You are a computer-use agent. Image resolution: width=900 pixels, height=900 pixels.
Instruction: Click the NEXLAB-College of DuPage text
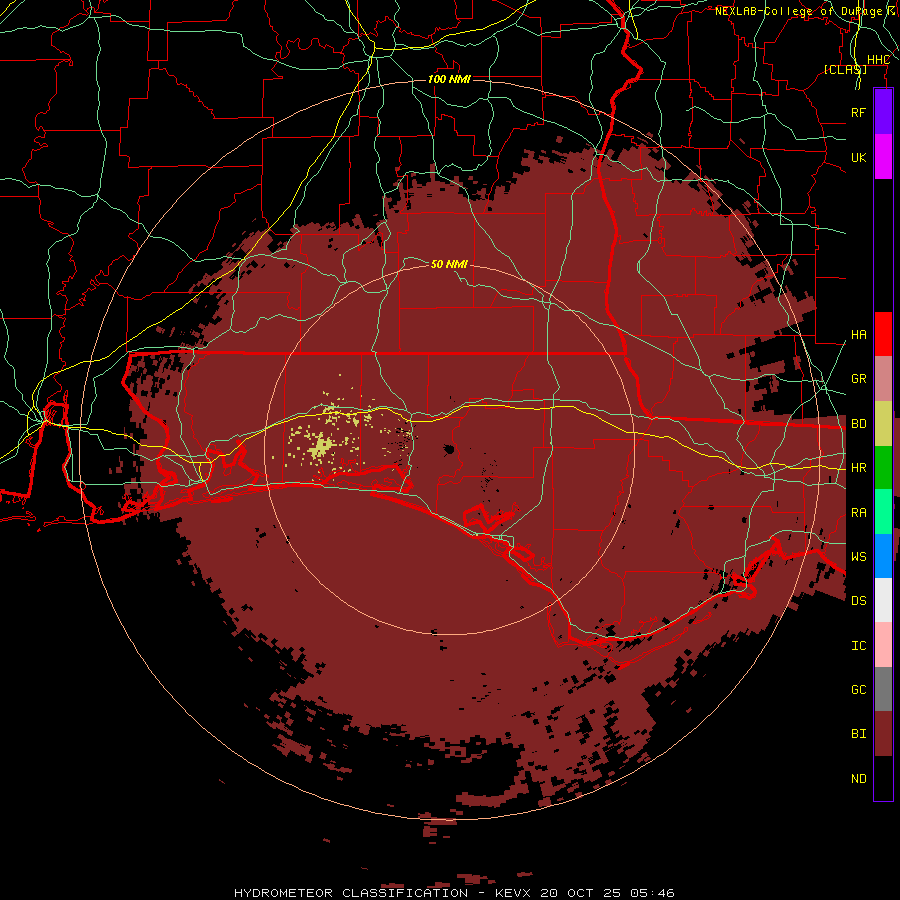[798, 11]
